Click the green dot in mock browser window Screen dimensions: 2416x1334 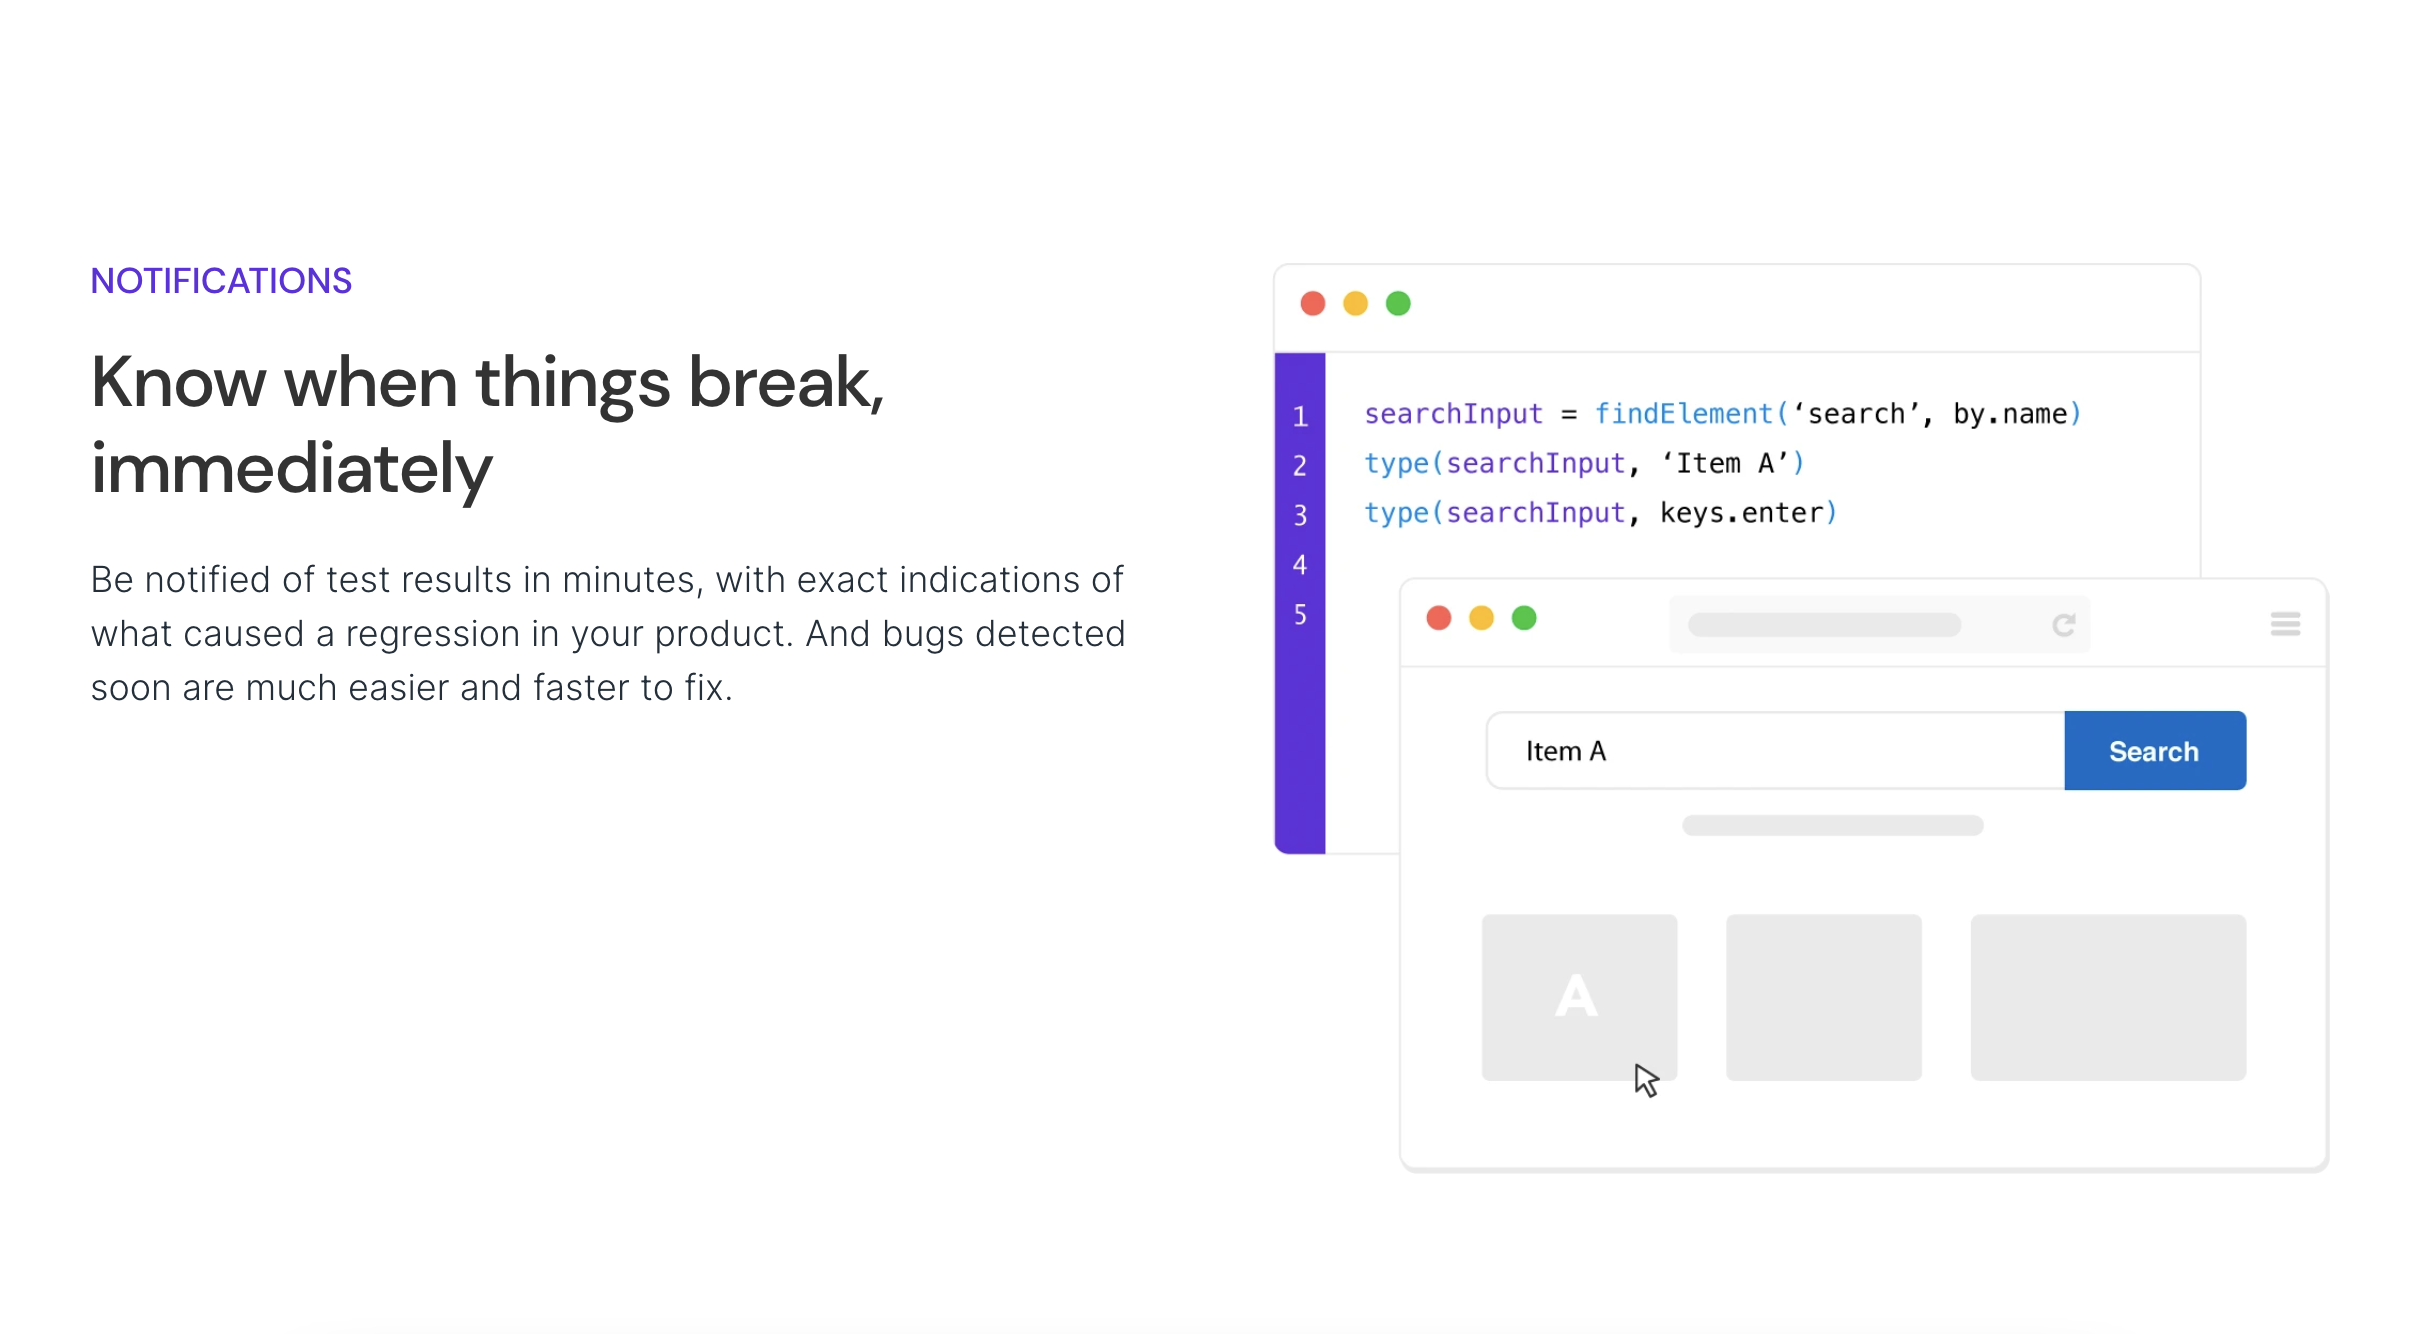pyautogui.click(x=1524, y=618)
